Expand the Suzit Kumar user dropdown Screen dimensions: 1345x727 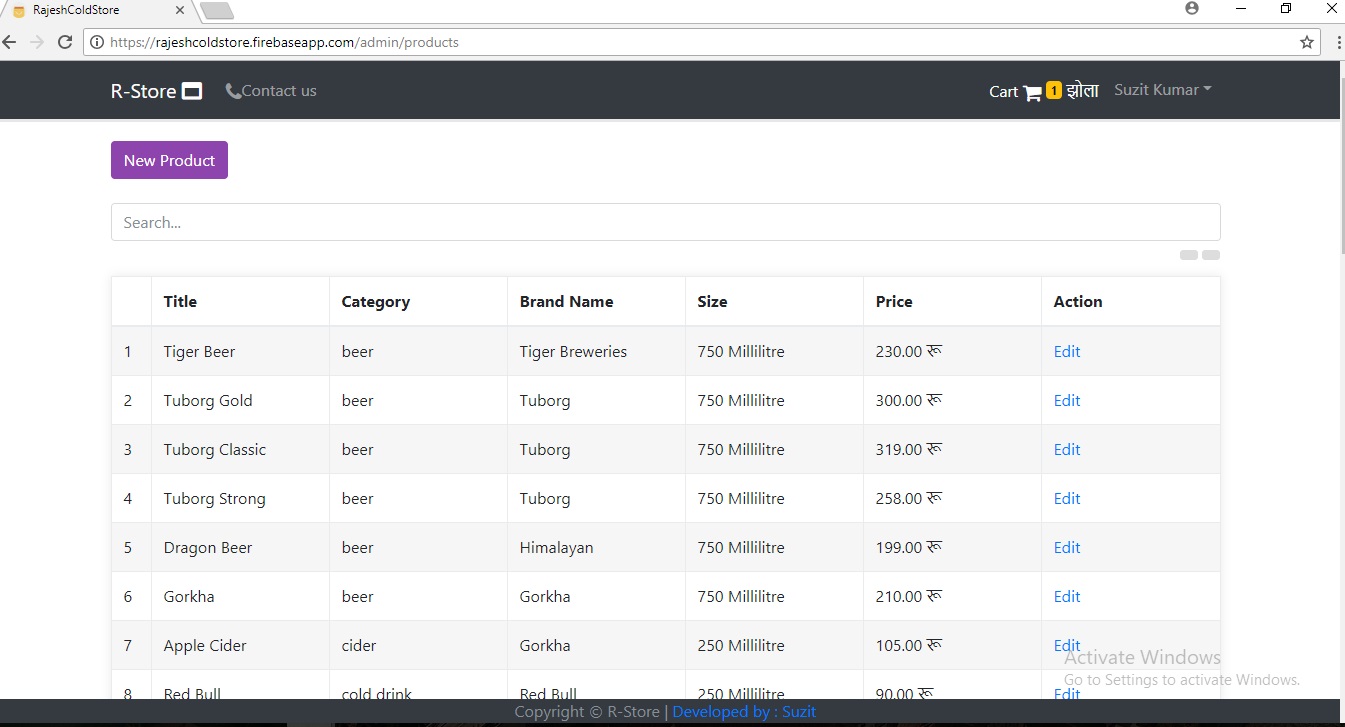click(1162, 90)
